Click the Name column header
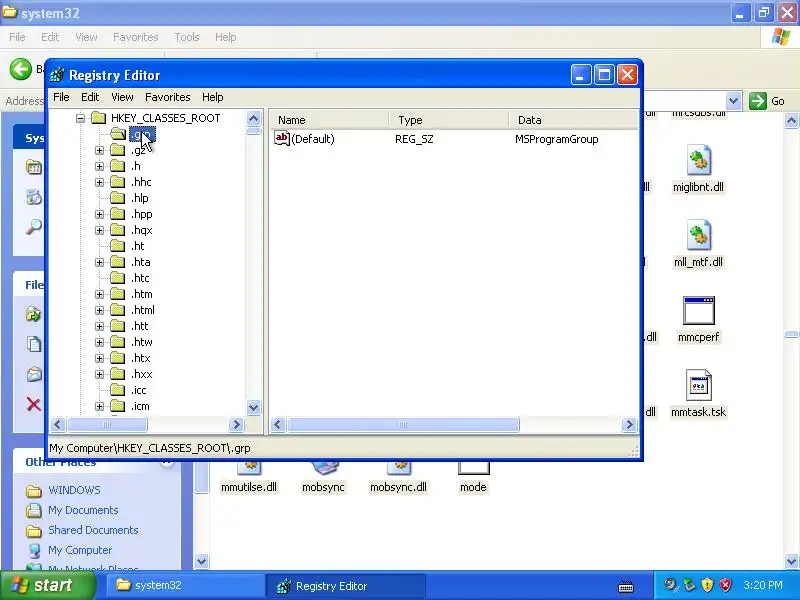 (330, 120)
